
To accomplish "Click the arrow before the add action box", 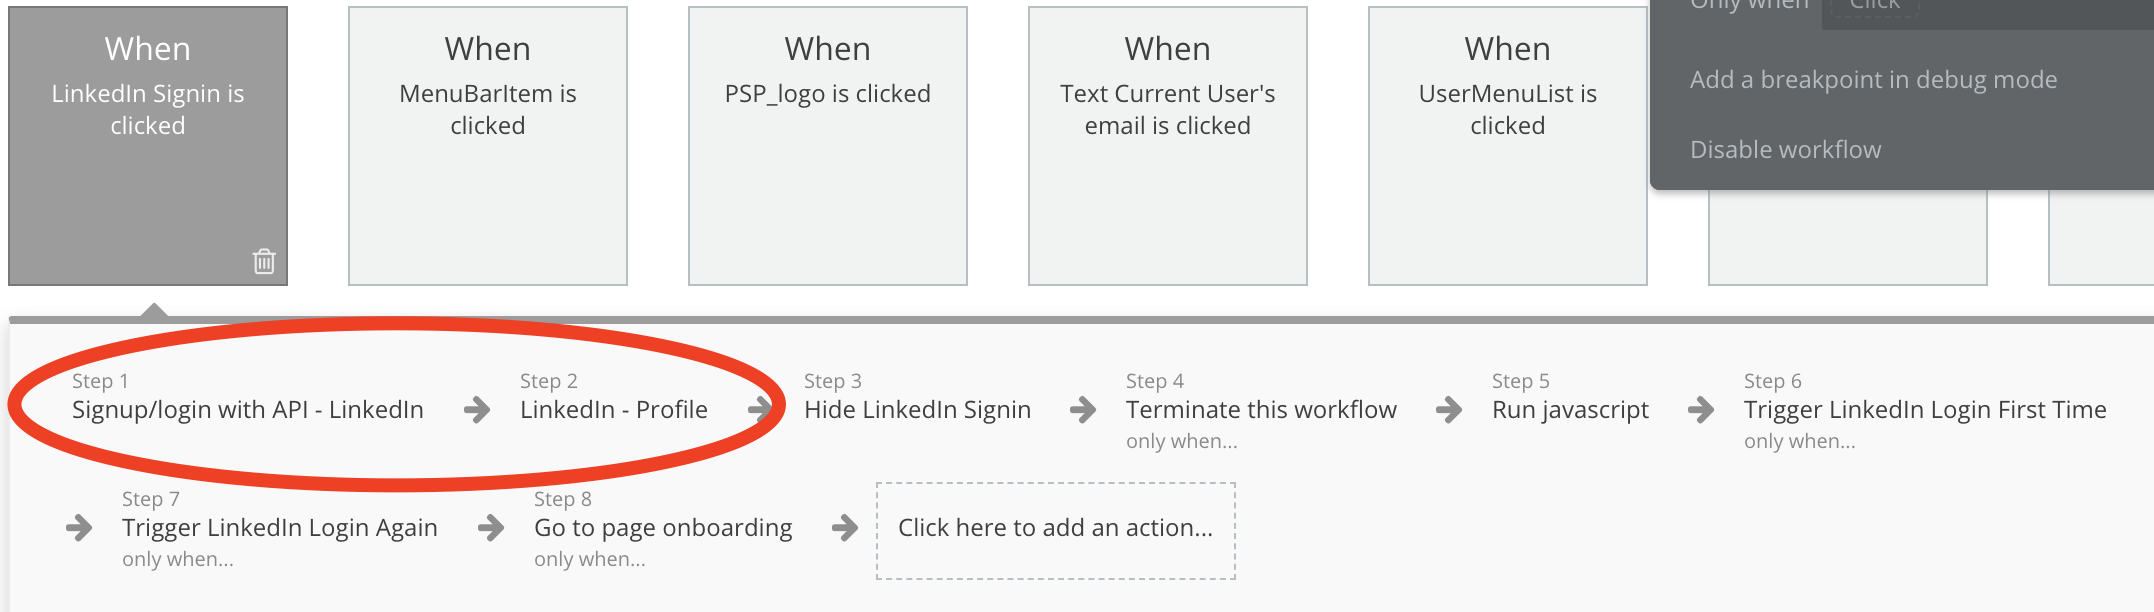I will click(845, 527).
